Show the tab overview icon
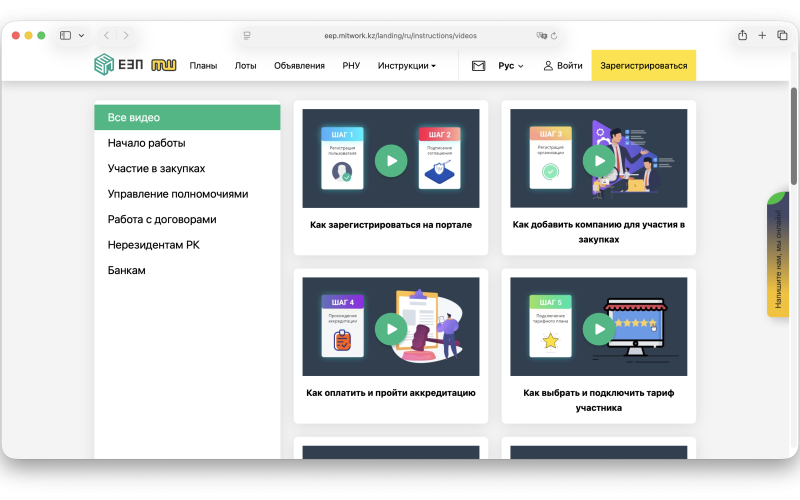 click(x=782, y=35)
